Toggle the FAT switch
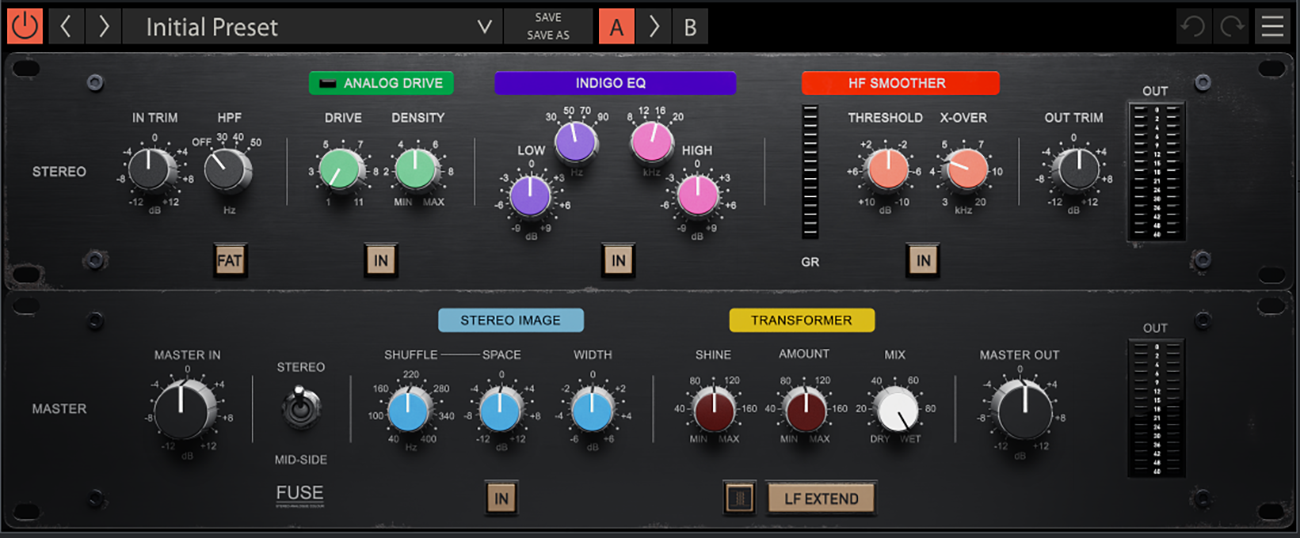This screenshot has width=1300, height=538. pyautogui.click(x=231, y=261)
